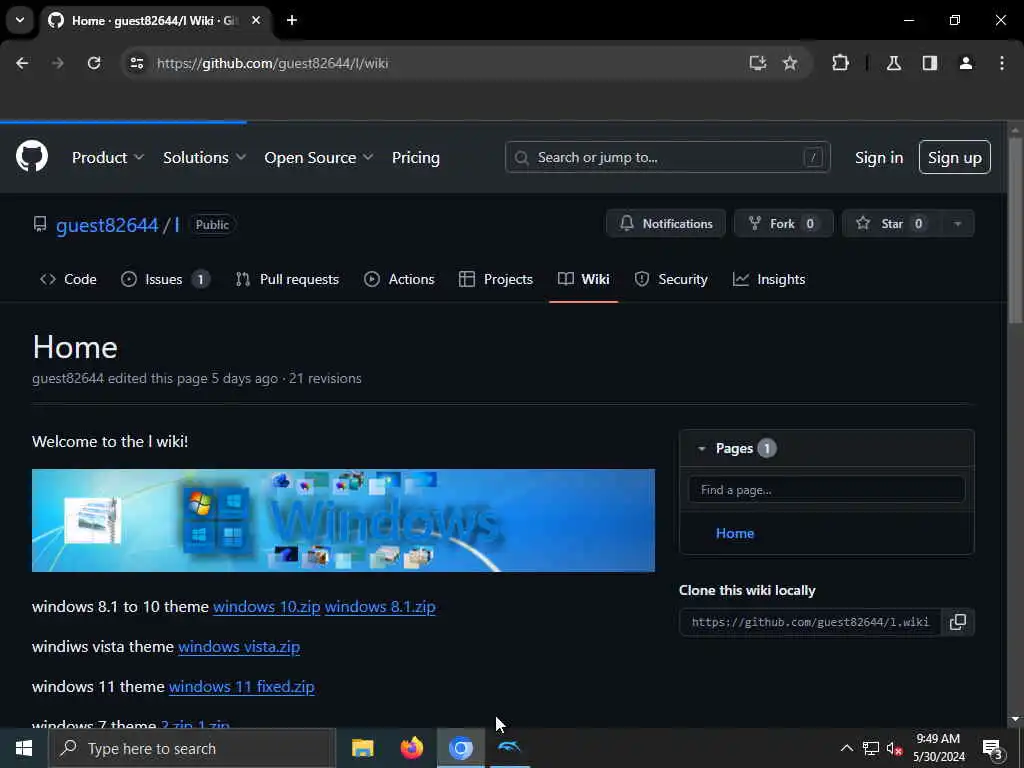This screenshot has width=1024, height=768.
Task: Open the Windows Start menu
Action: coord(24,748)
